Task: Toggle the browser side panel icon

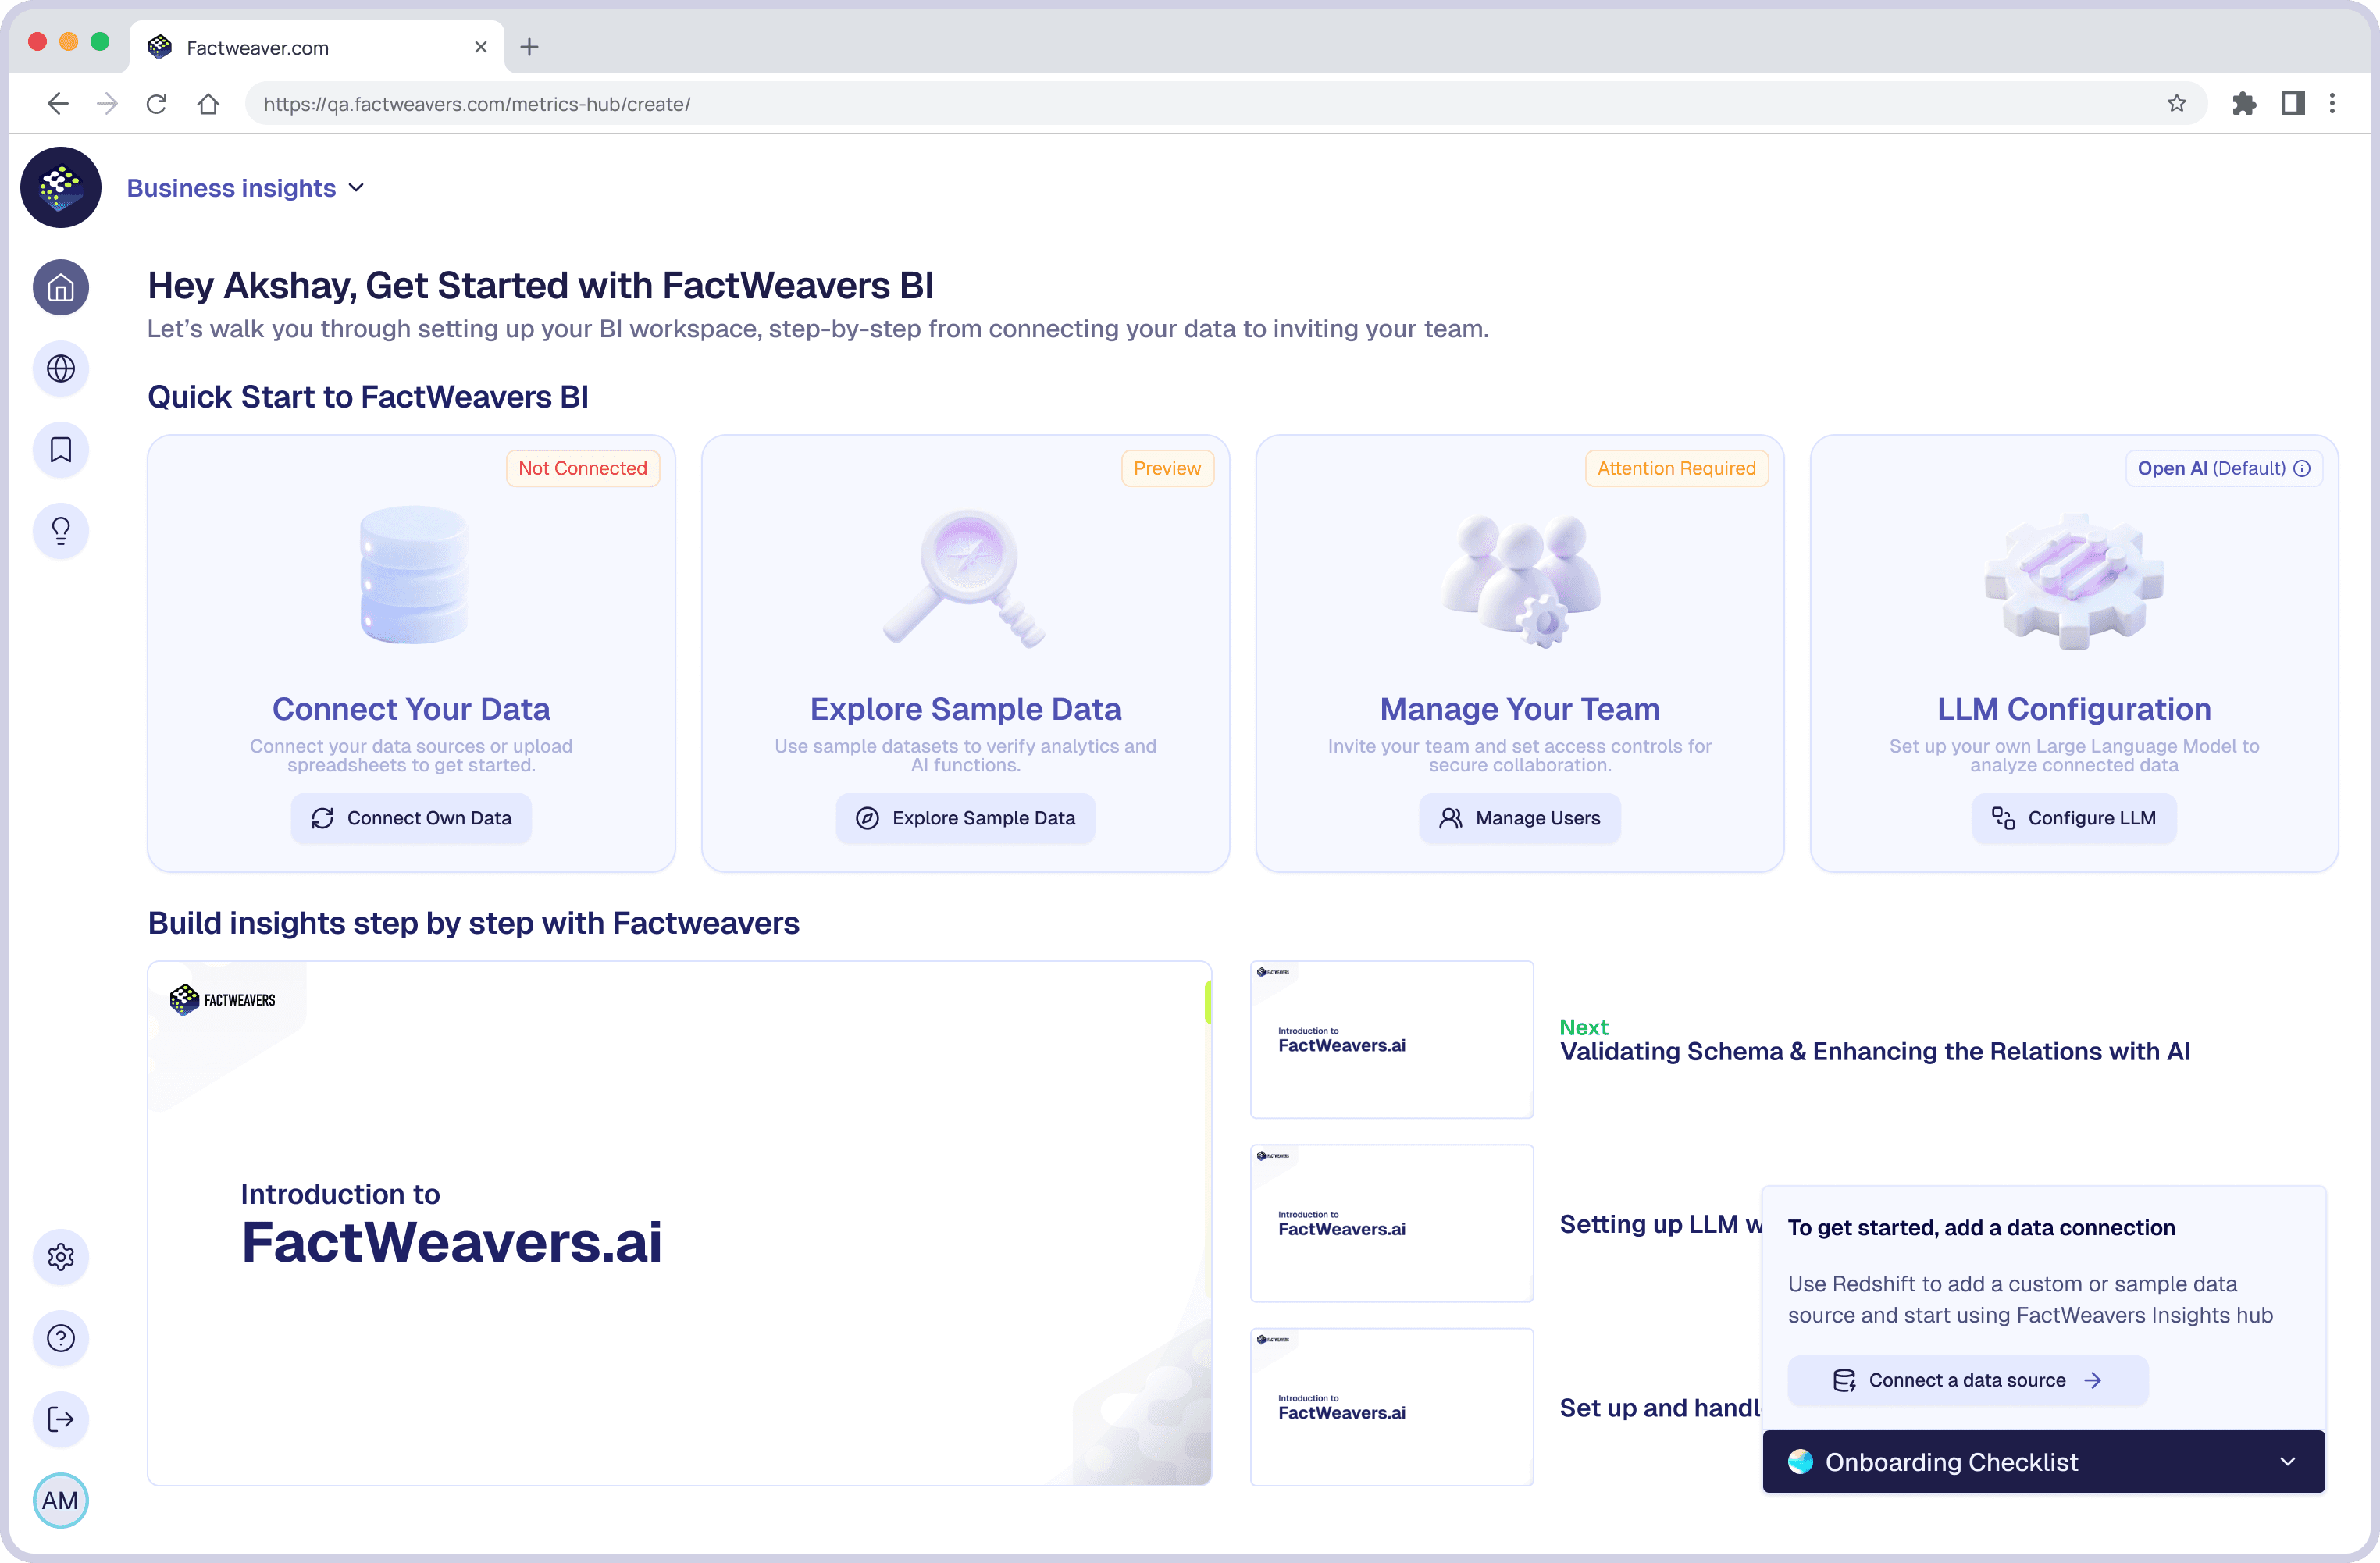Action: (x=2293, y=103)
